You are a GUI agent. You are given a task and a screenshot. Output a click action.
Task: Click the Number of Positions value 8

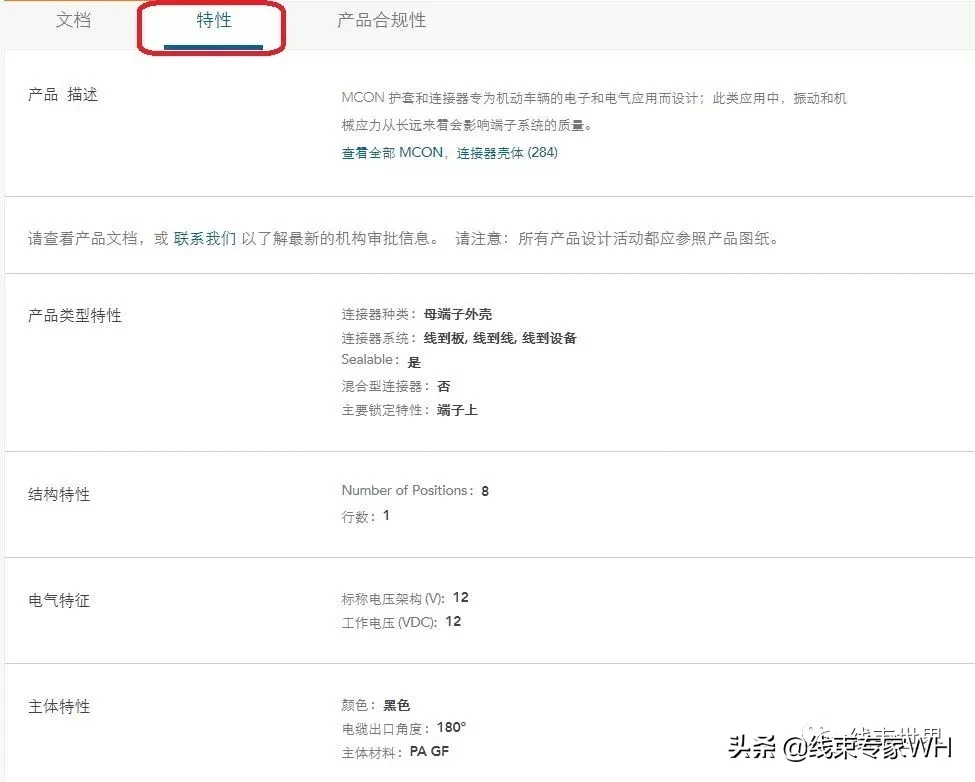pyautogui.click(x=485, y=491)
